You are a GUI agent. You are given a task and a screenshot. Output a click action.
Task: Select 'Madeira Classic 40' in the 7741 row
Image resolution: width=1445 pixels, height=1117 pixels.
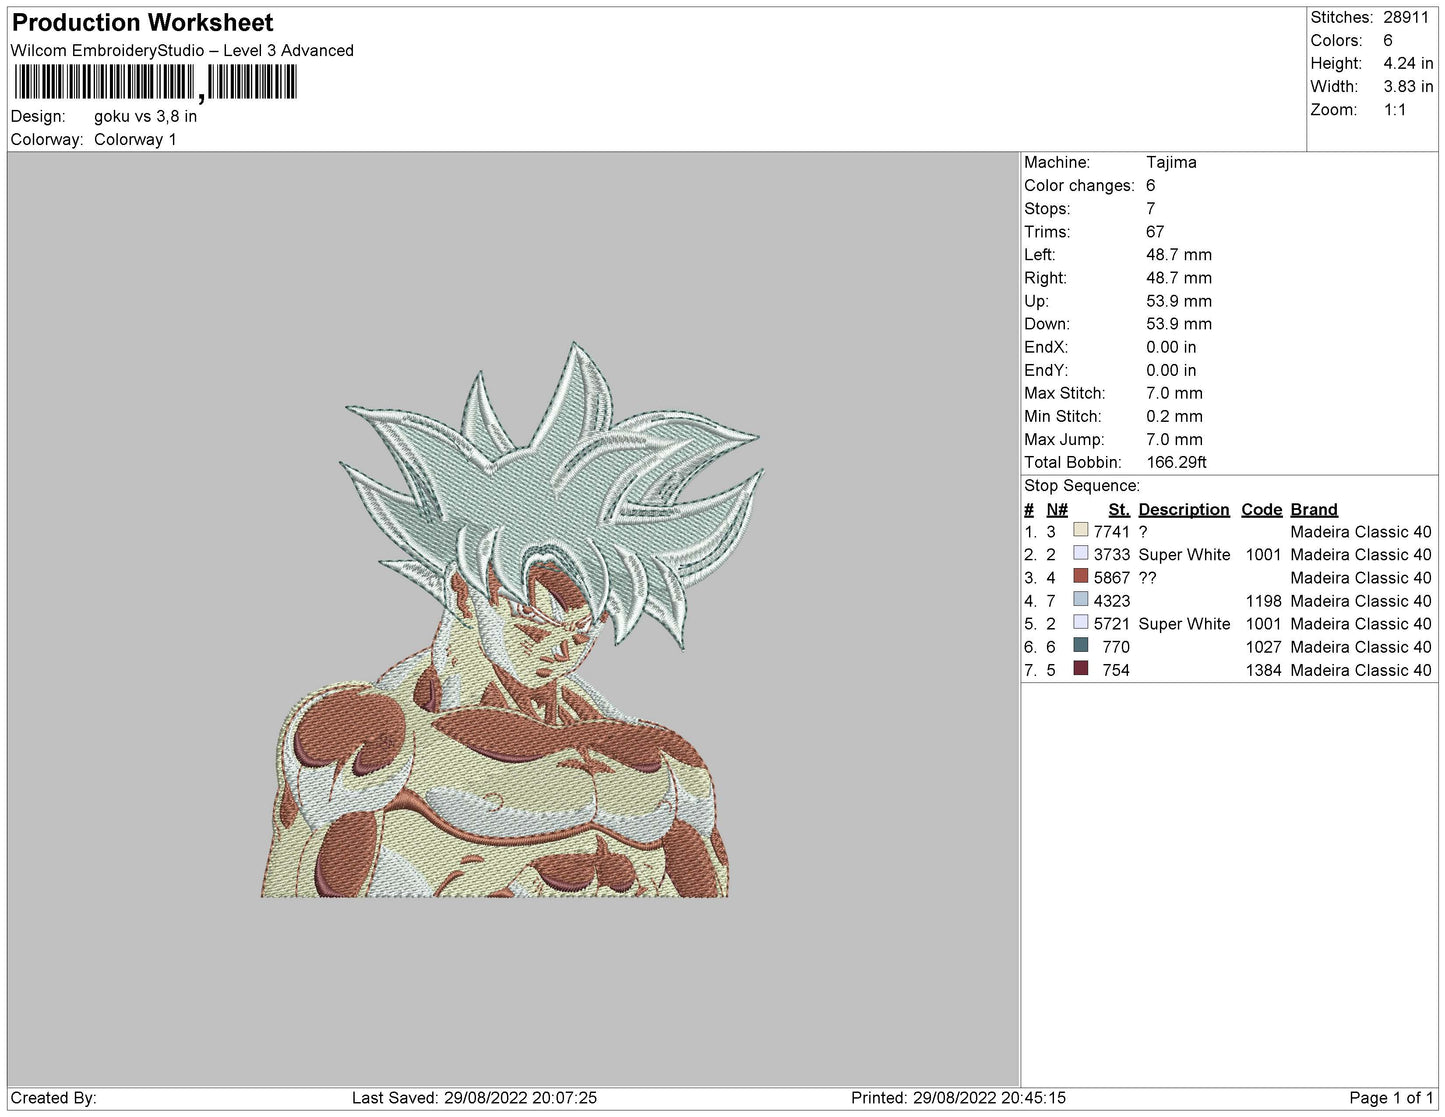click(1361, 531)
